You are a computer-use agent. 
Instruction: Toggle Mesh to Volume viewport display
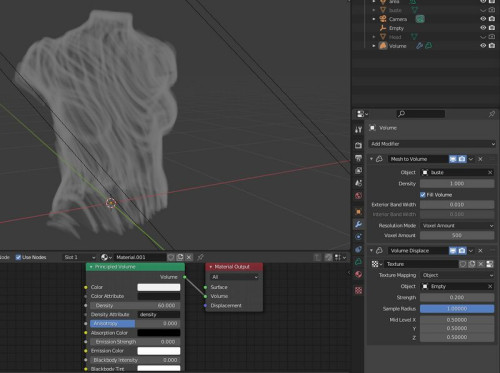[453, 159]
